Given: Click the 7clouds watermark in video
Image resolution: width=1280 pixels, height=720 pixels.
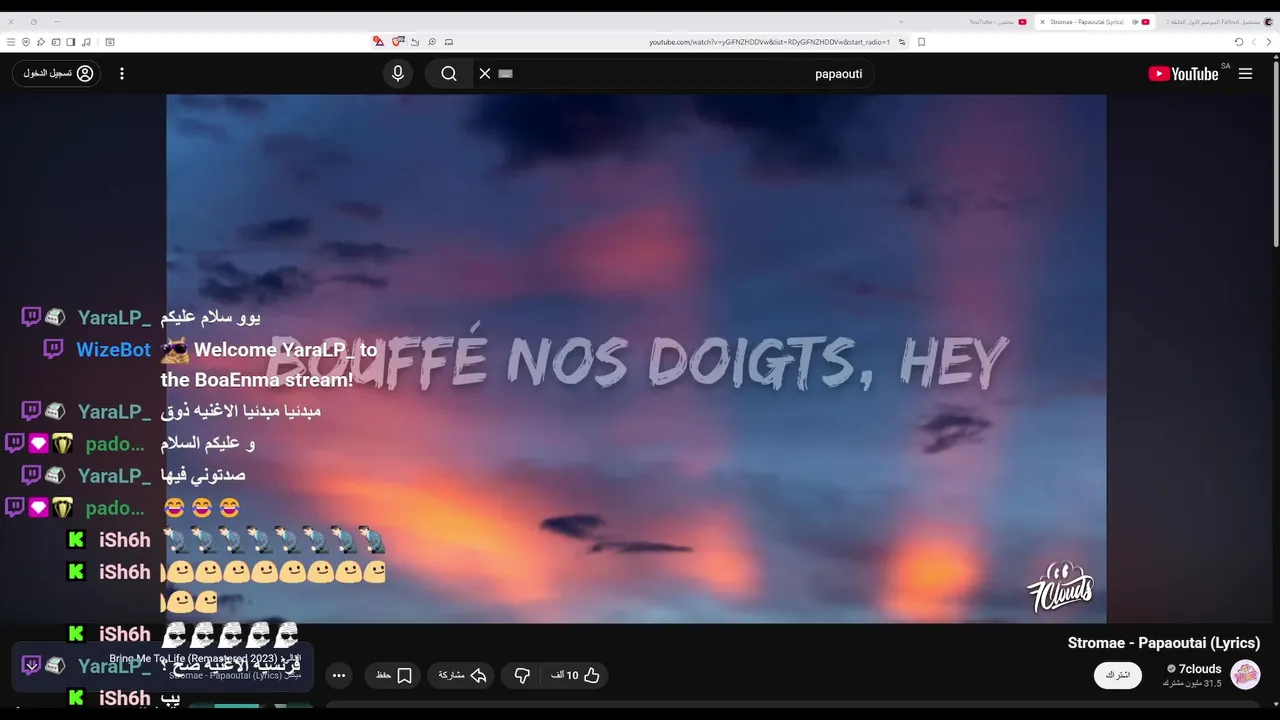Looking at the screenshot, I should tap(1060, 588).
